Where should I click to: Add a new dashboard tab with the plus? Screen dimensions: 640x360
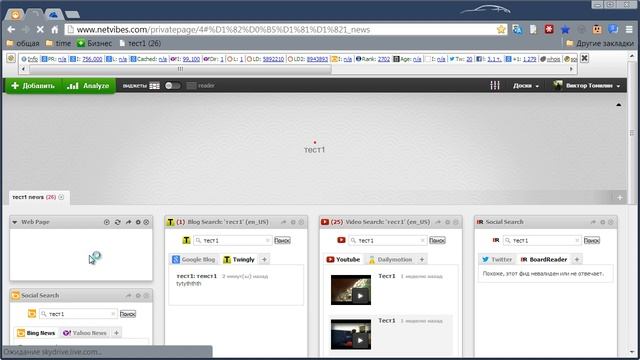point(620,198)
